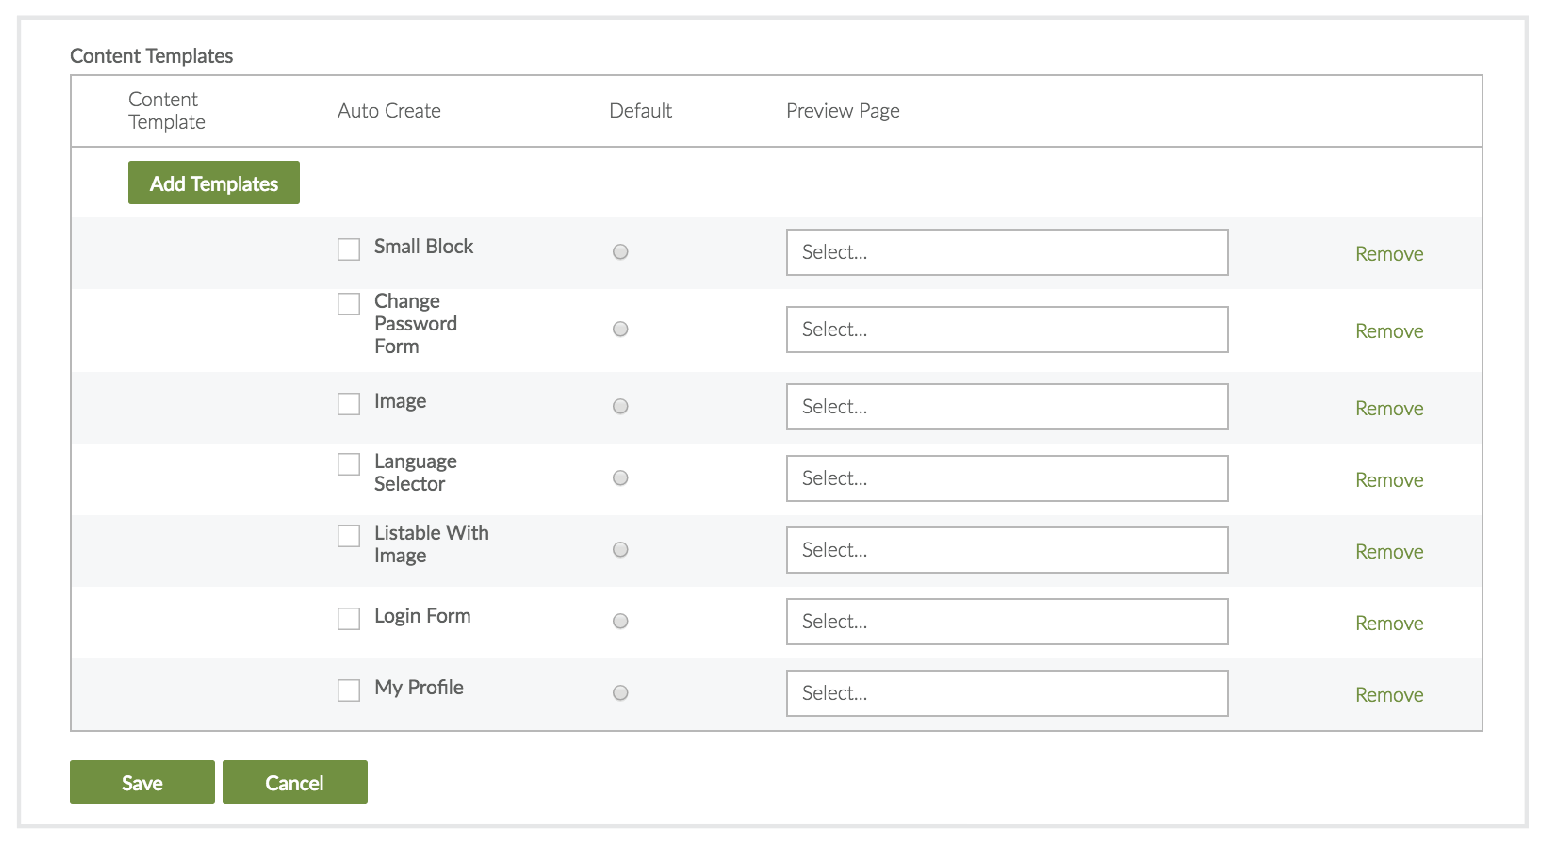Open preview page dropdown for Small Block
The image size is (1542, 842).
tap(1006, 253)
